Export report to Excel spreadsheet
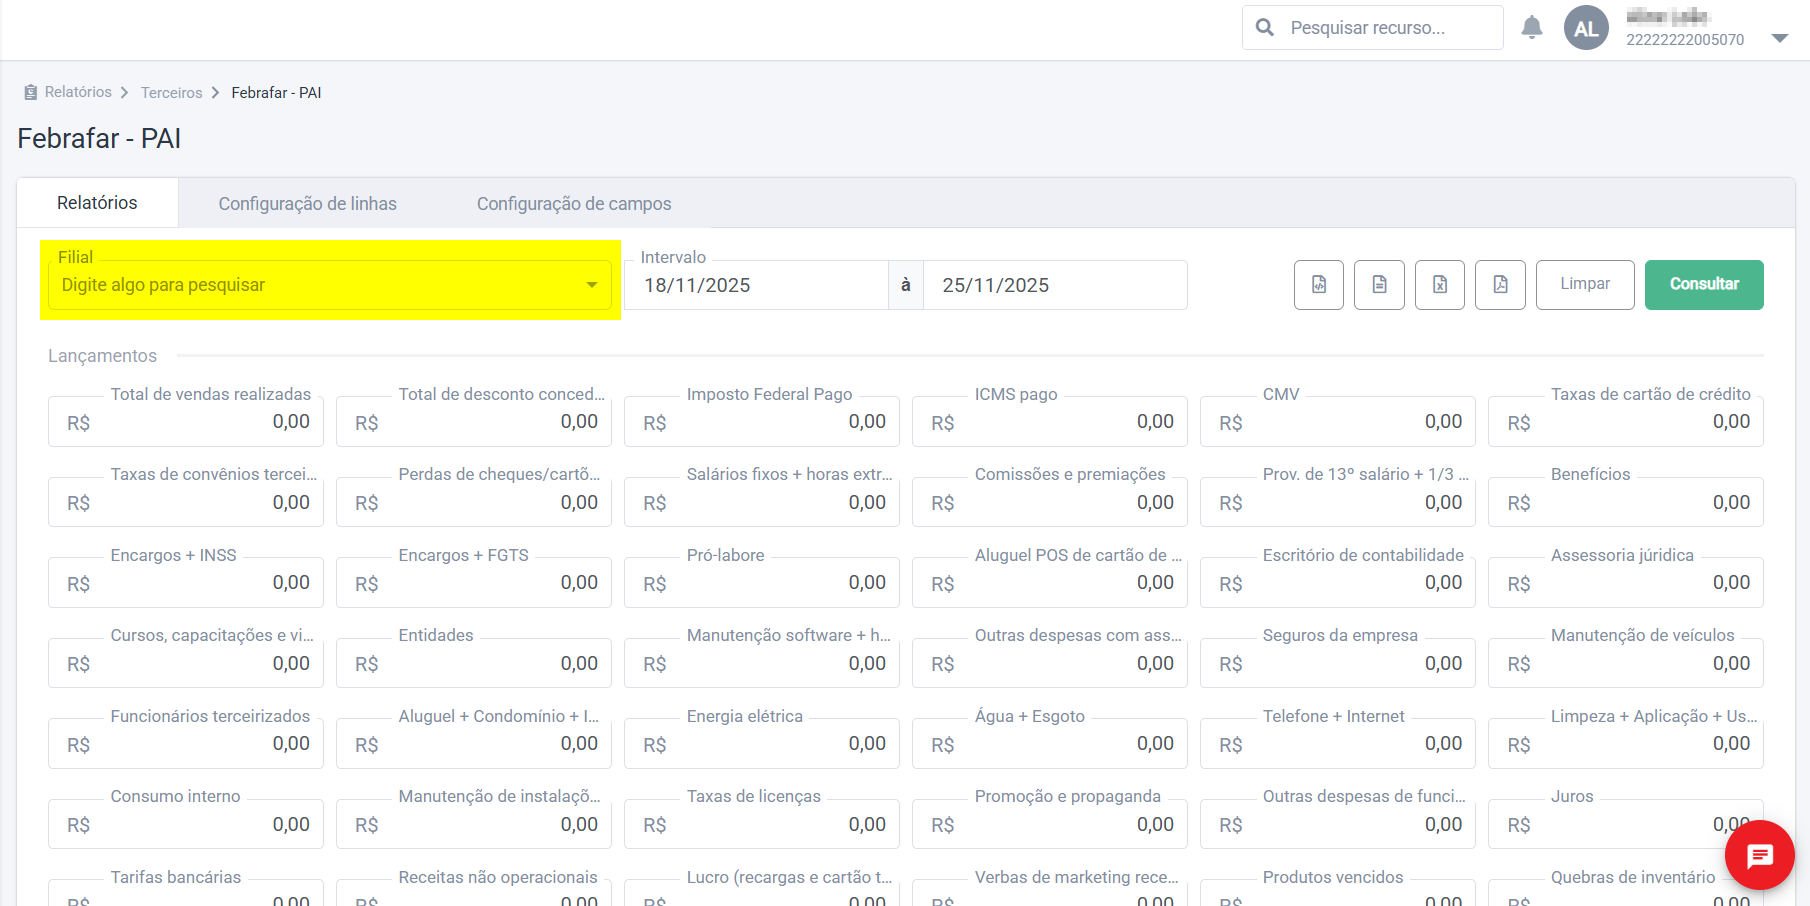Viewport: 1810px width, 906px height. click(x=1440, y=285)
